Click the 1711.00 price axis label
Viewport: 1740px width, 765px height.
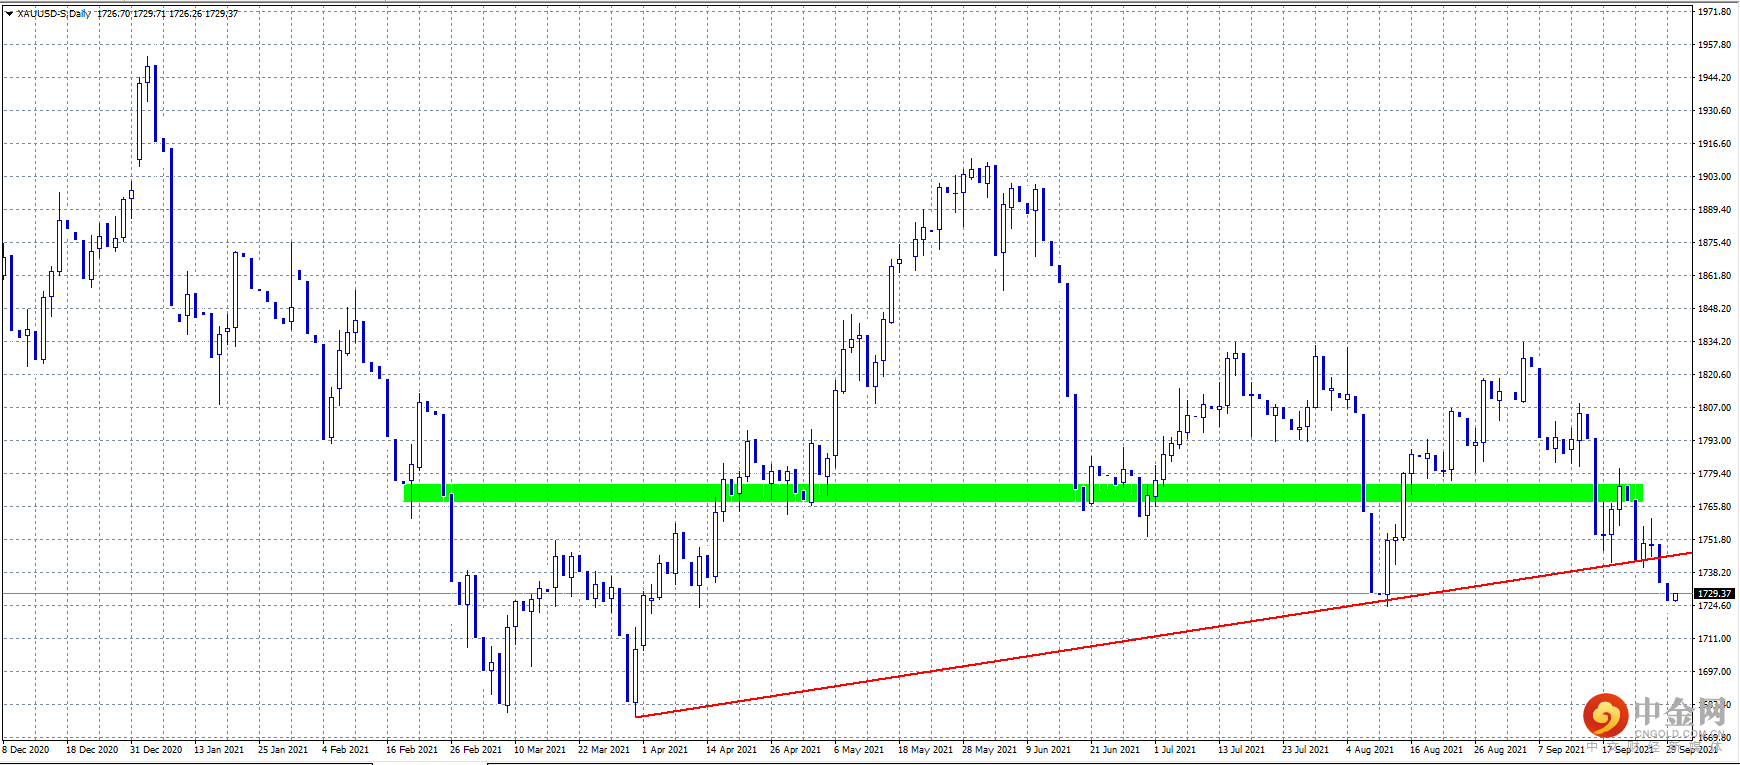click(1714, 639)
